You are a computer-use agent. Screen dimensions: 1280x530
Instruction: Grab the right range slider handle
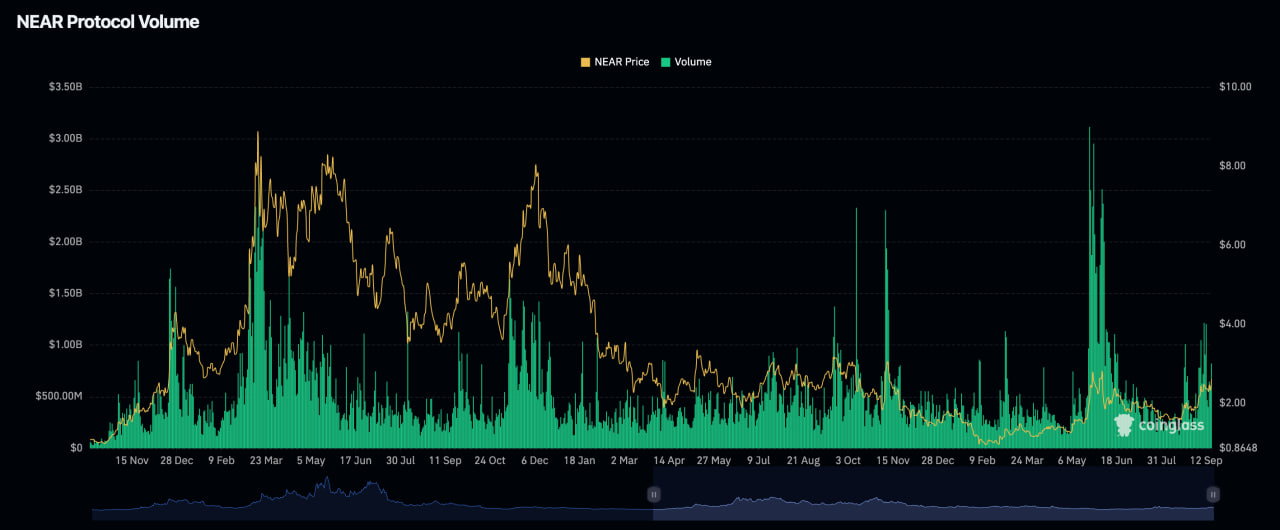click(1213, 494)
